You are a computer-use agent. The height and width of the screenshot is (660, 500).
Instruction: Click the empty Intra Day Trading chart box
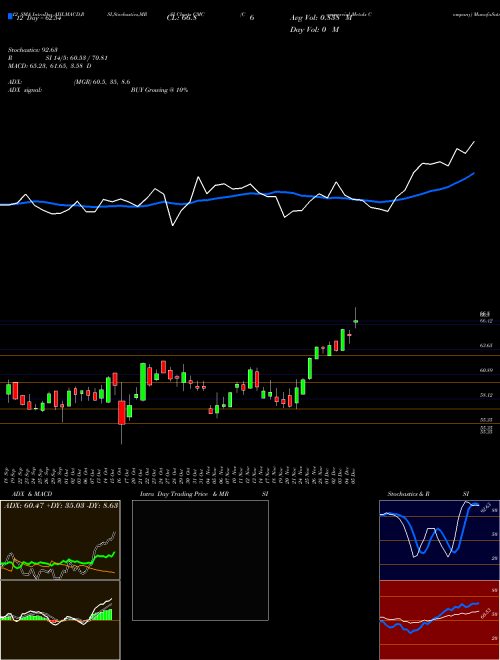pyautogui.click(x=200, y=560)
